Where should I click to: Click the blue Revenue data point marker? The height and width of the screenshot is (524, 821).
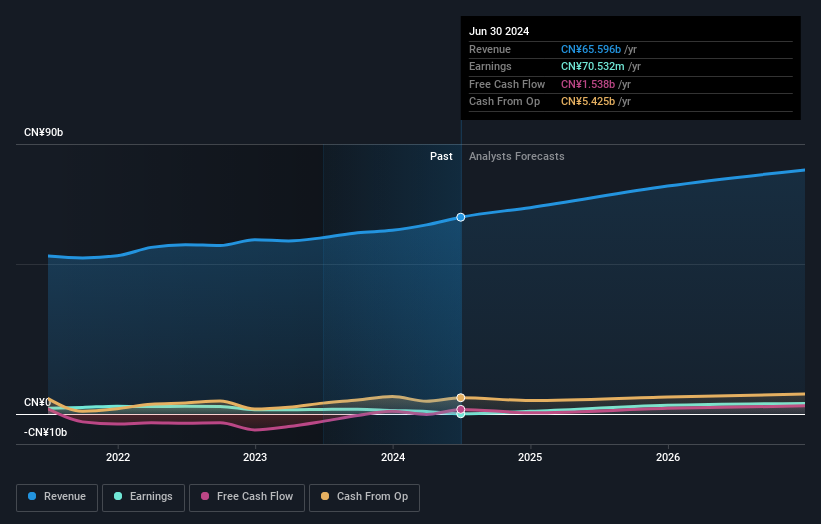[x=461, y=217]
